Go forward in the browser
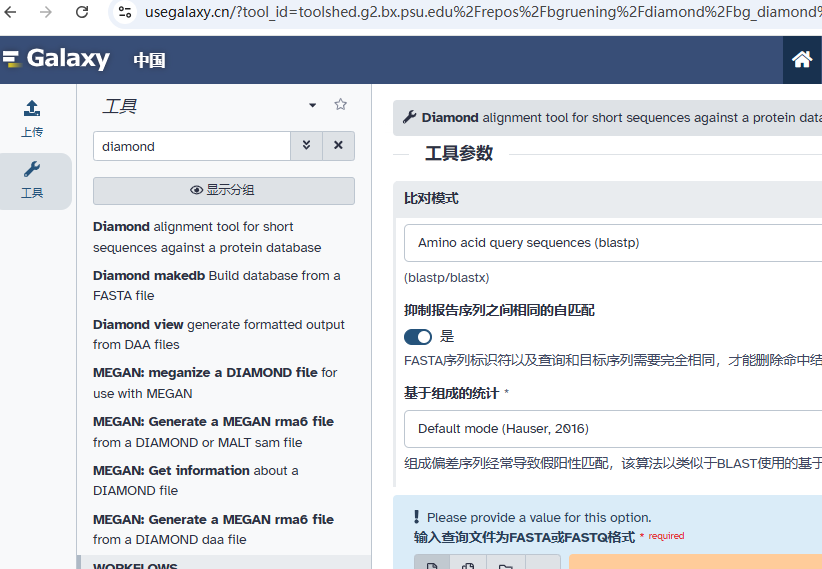 (x=46, y=12)
